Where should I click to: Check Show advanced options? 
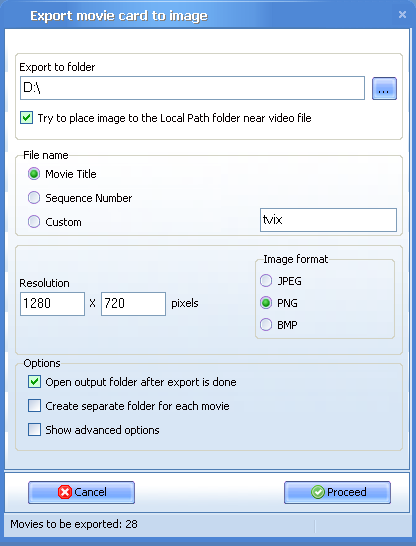point(34,430)
